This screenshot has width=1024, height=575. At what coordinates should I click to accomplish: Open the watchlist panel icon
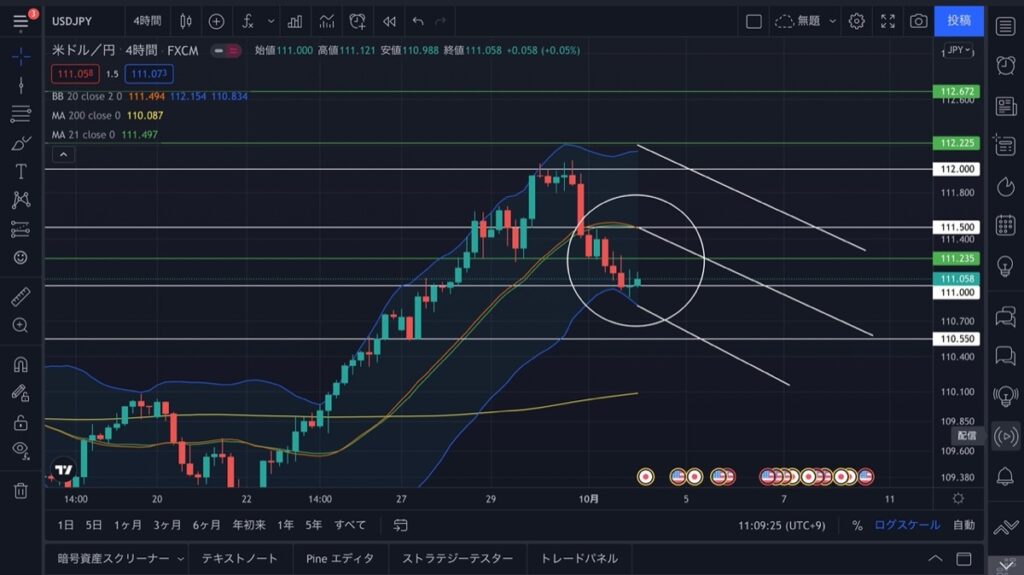pyautogui.click(x=1006, y=26)
